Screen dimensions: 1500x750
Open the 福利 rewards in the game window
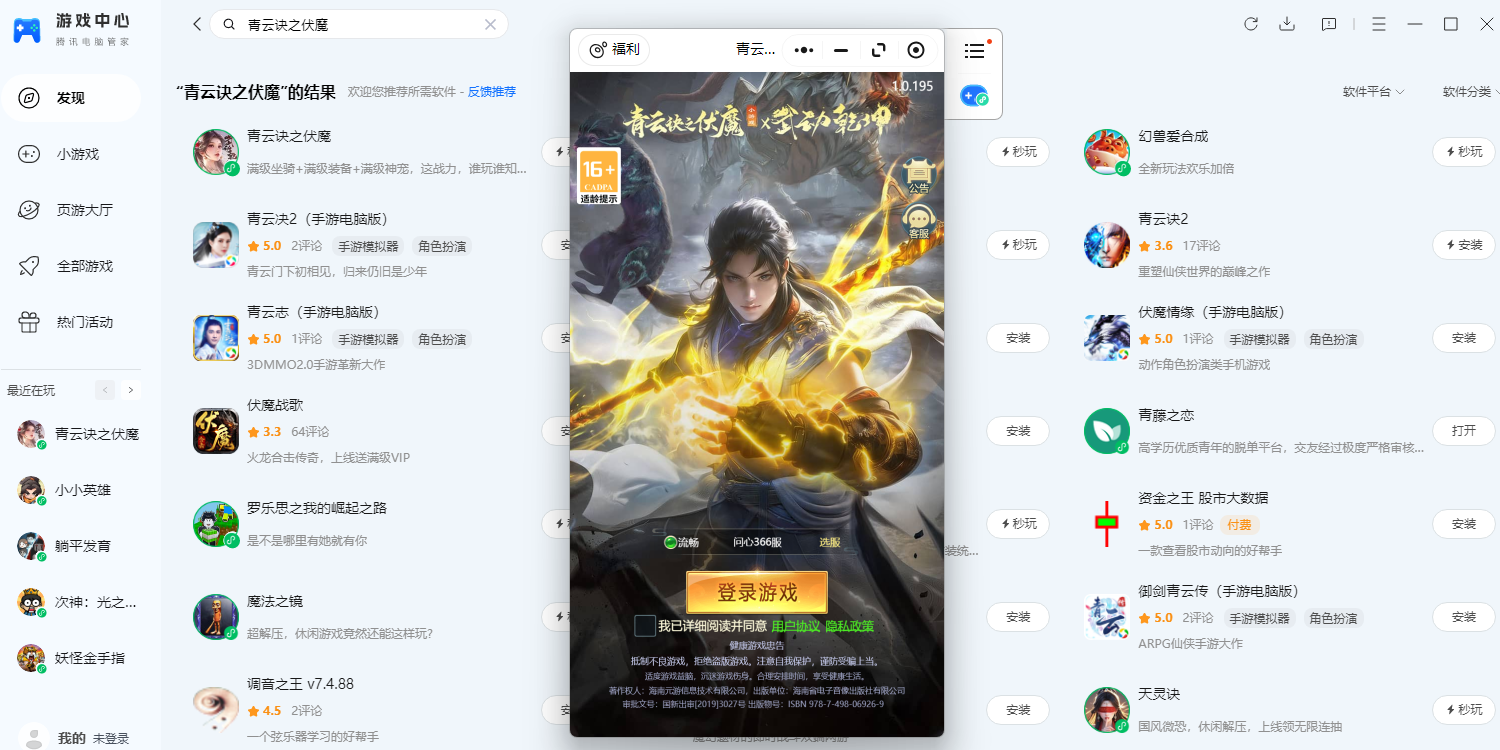(615, 49)
